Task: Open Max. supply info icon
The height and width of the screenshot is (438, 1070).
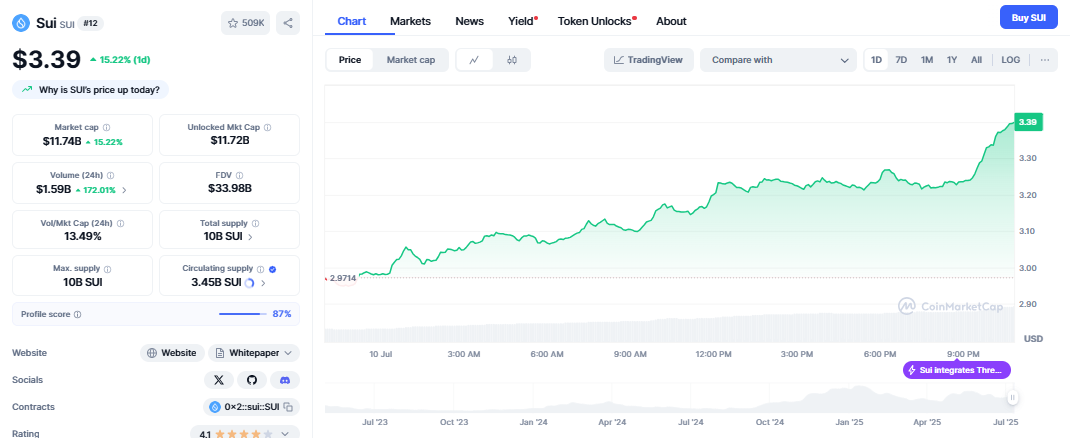Action: pos(108,269)
